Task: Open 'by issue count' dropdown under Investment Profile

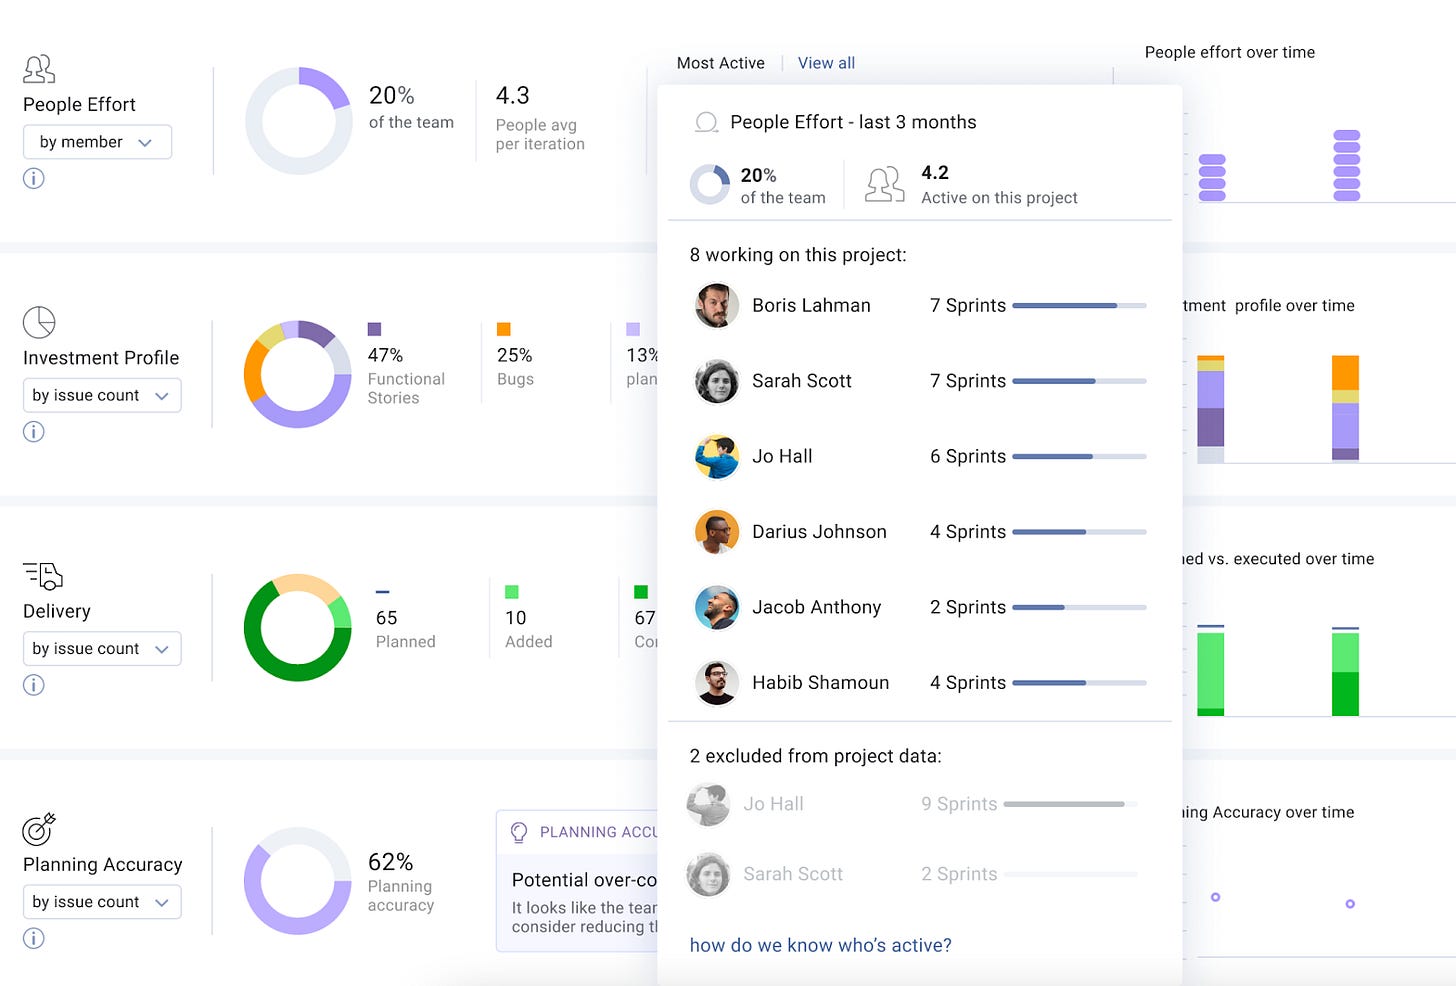Action: tap(101, 395)
